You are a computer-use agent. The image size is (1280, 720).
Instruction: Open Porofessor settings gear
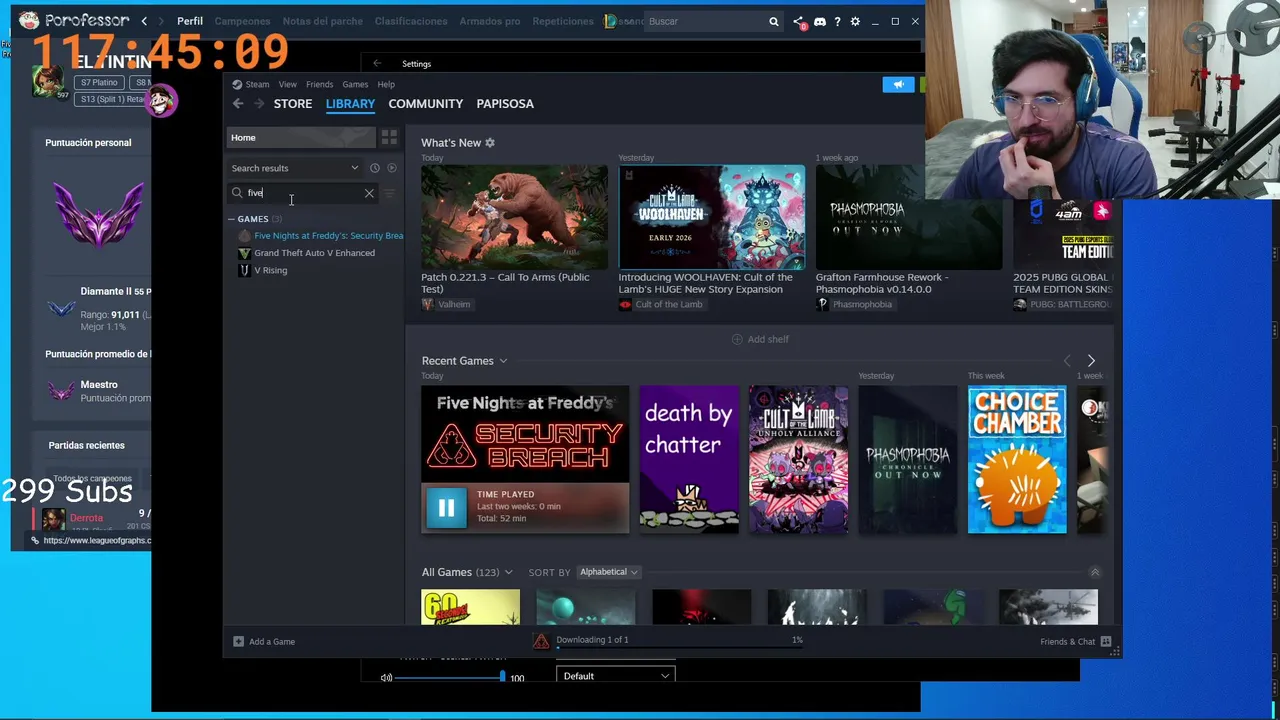(854, 21)
